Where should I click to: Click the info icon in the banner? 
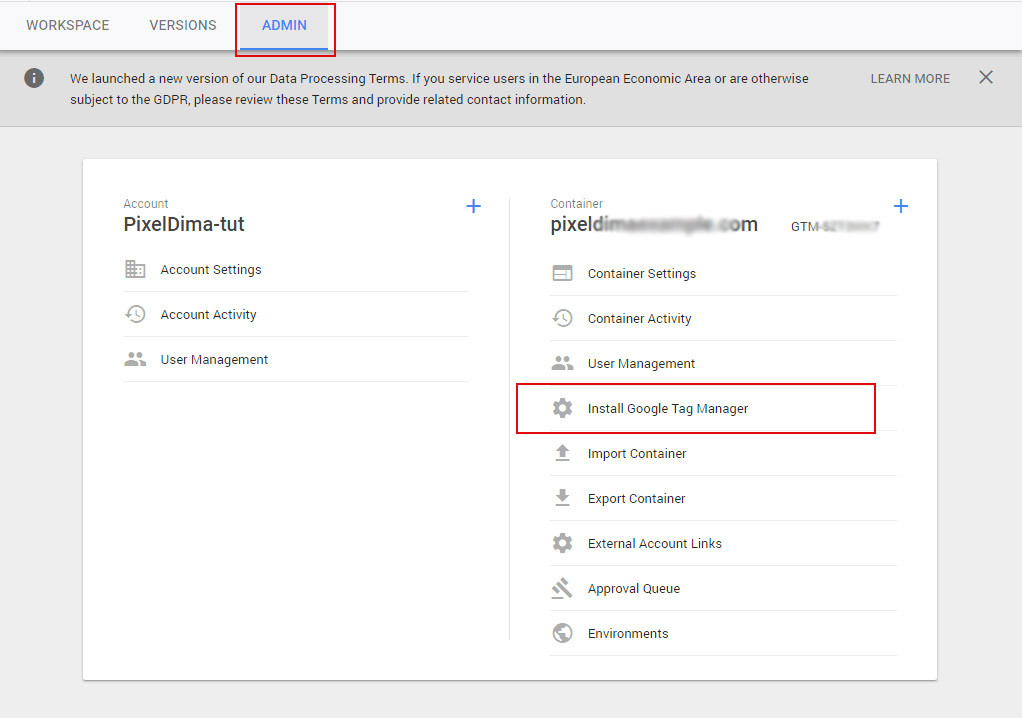[34, 78]
